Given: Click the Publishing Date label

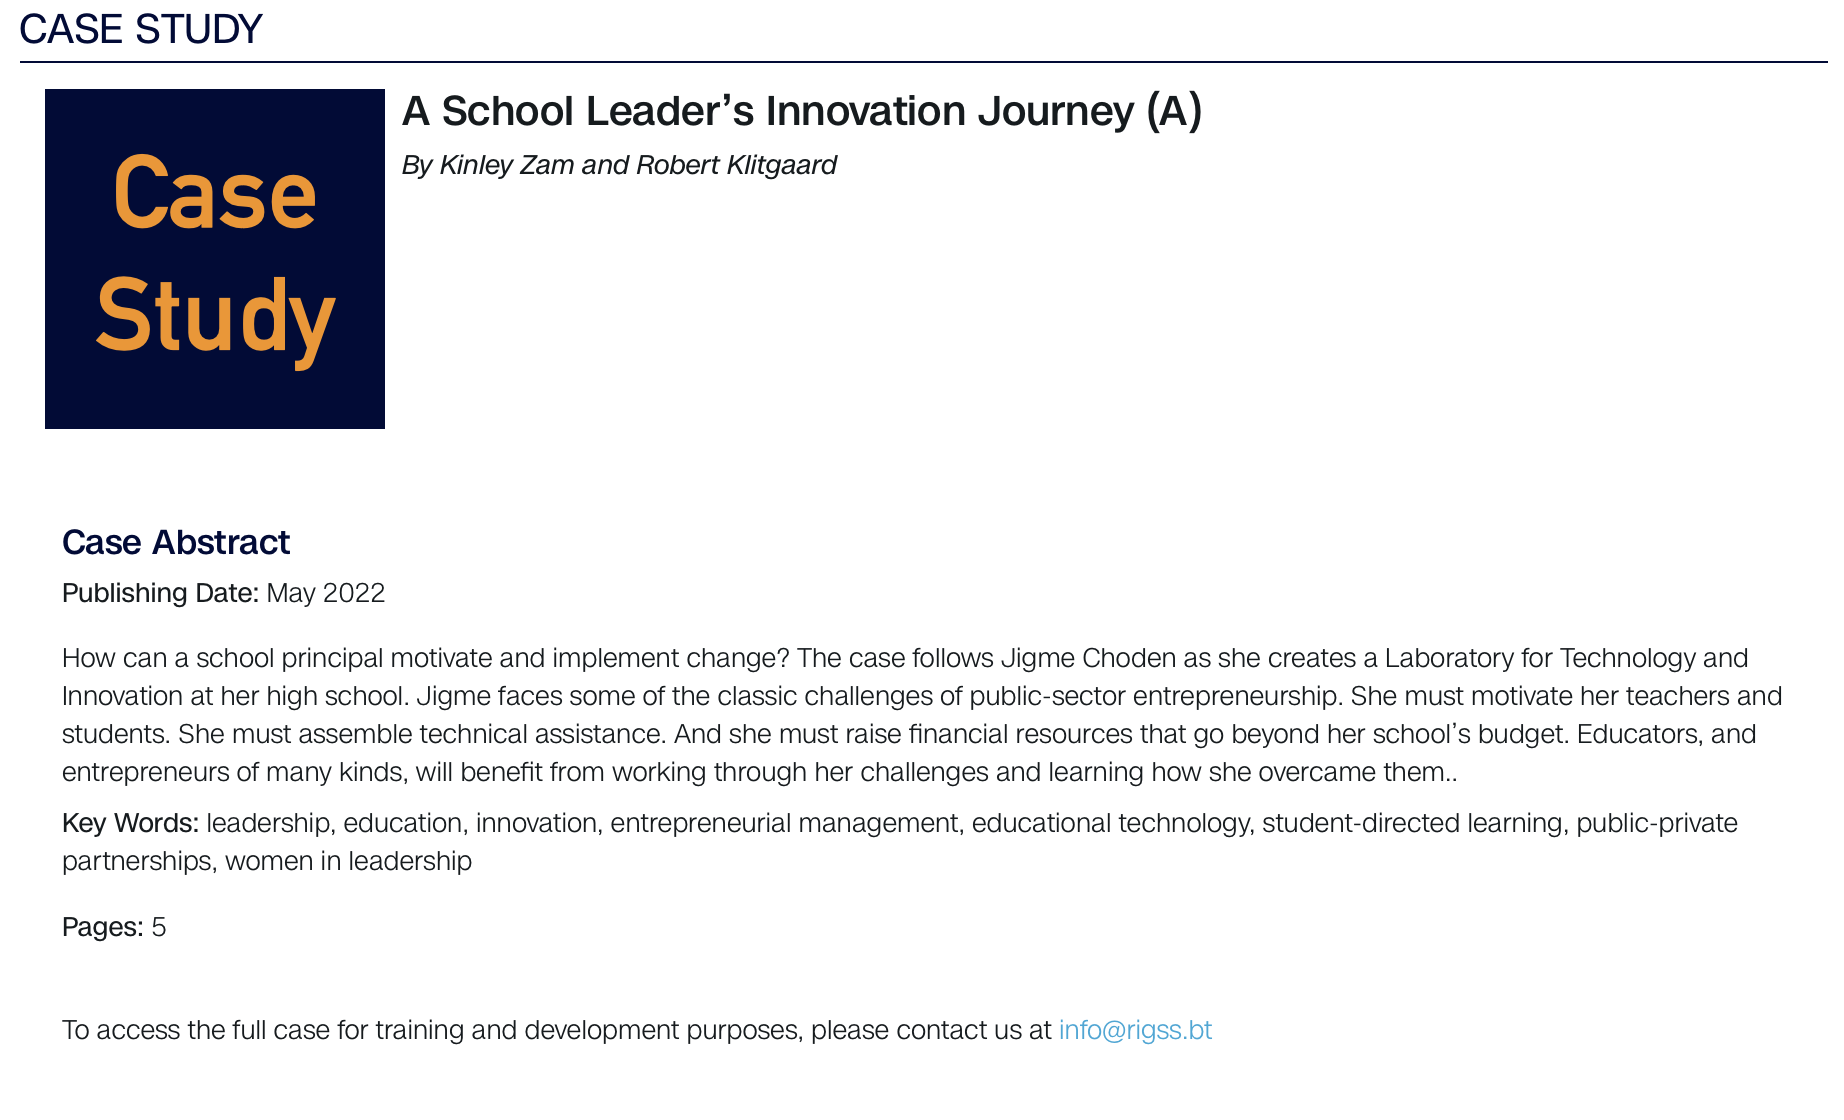Looking at the screenshot, I should pos(160,593).
